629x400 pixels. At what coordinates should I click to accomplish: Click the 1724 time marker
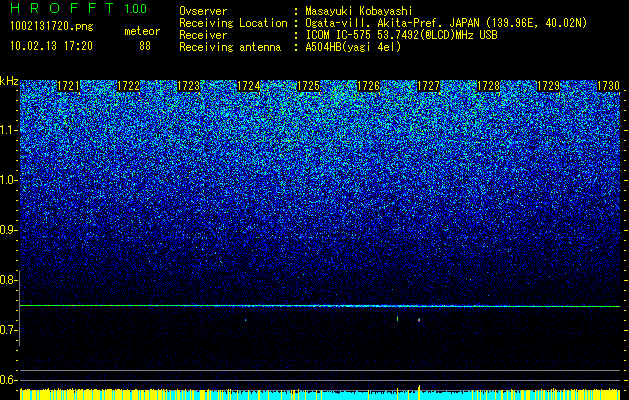tap(248, 86)
